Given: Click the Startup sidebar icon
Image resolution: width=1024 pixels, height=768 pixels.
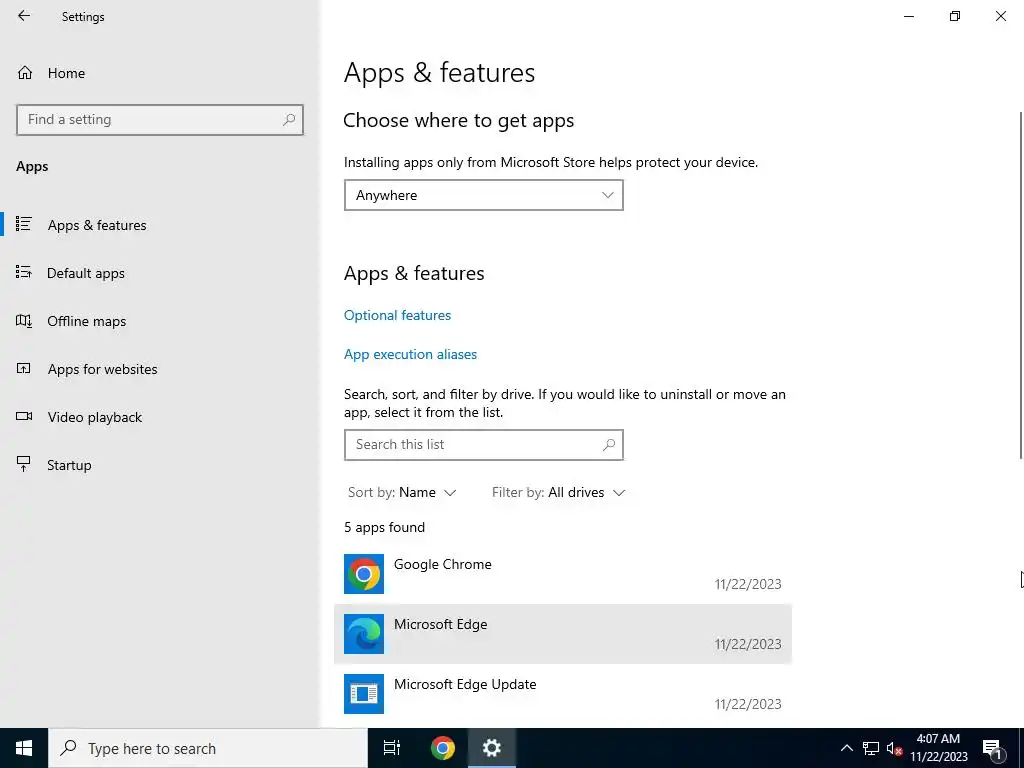Looking at the screenshot, I should click(24, 464).
